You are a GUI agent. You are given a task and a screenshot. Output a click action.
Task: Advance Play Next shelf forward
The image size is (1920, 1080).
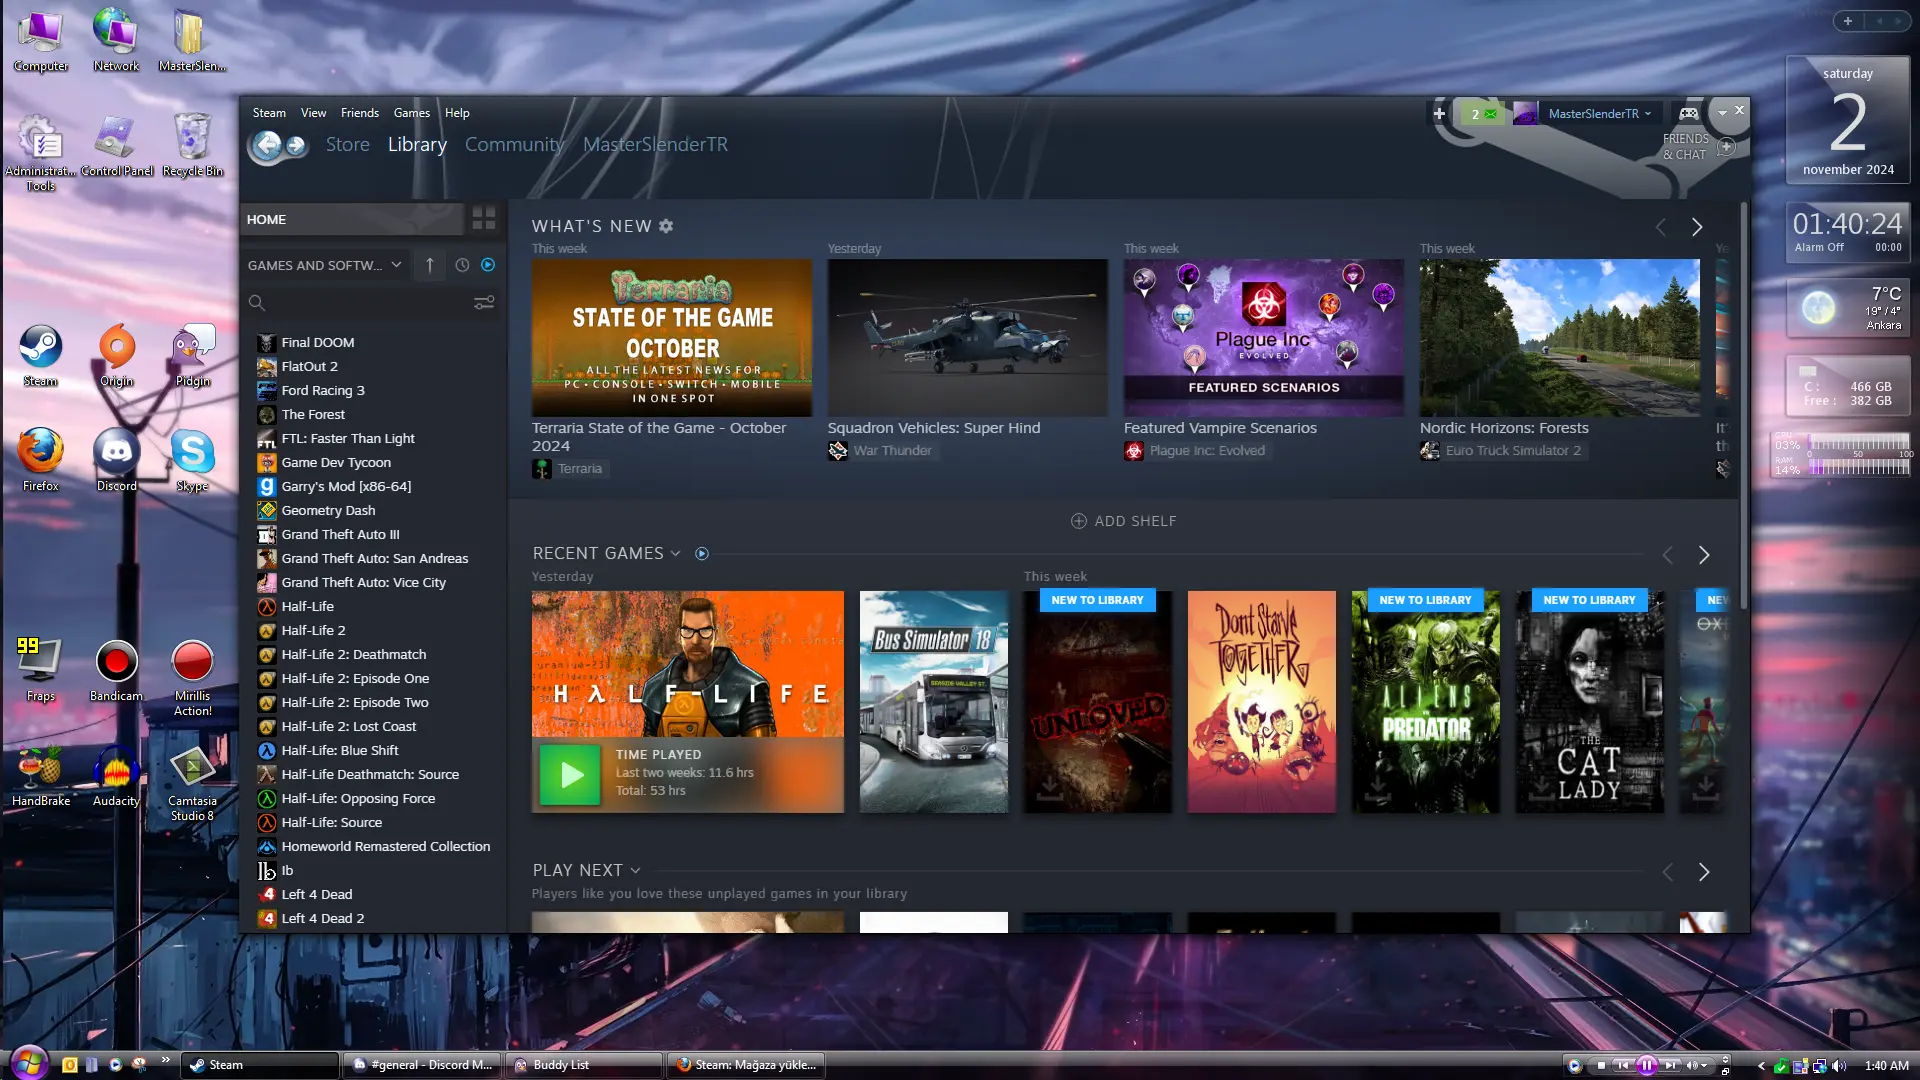[x=1704, y=872]
